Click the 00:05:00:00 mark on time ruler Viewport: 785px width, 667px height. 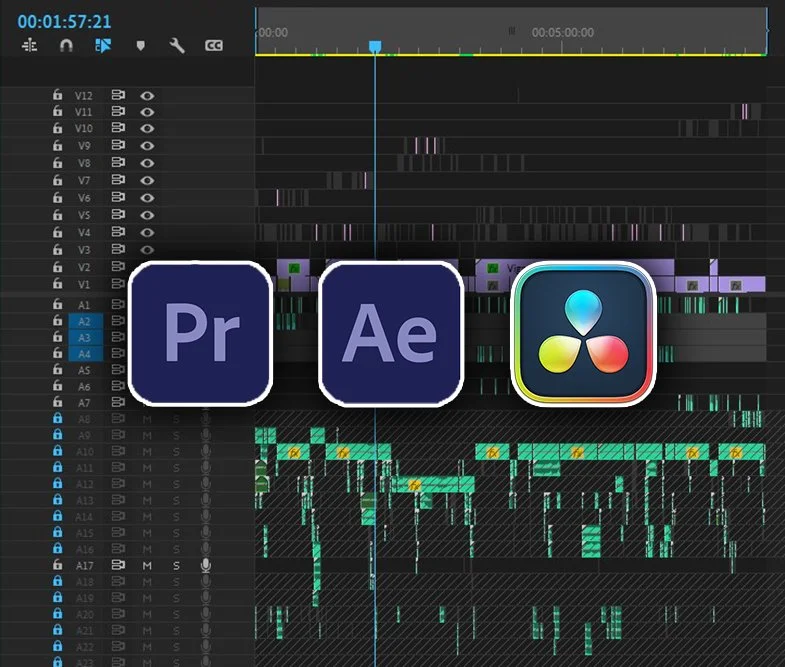(563, 33)
